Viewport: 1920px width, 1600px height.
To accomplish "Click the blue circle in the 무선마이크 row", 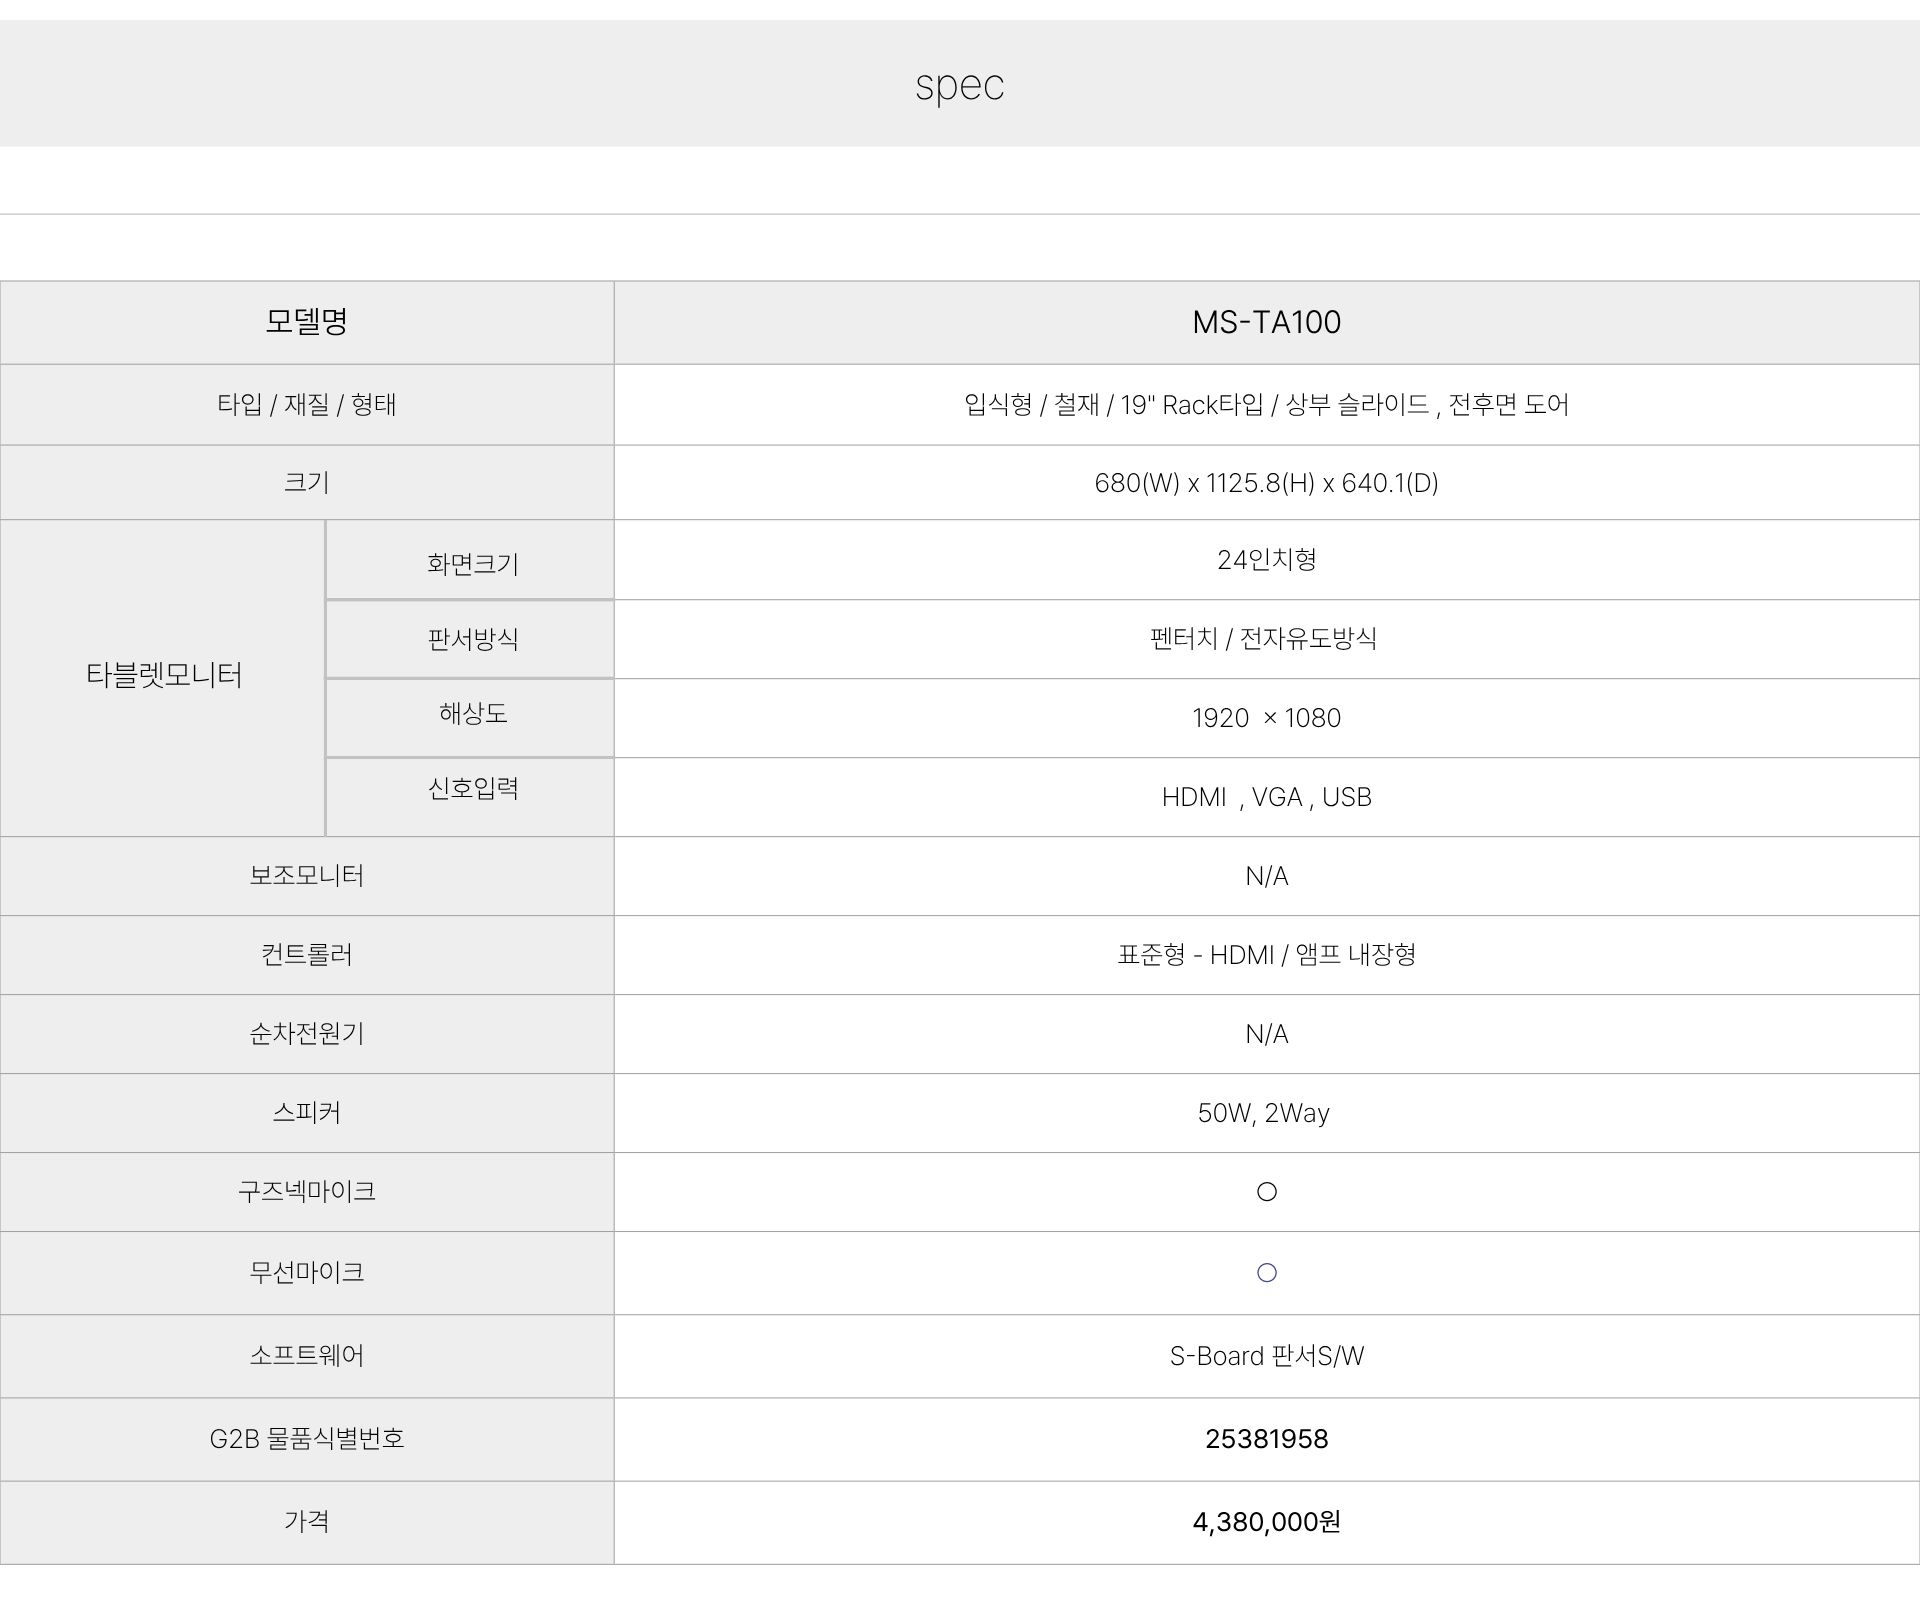I will tap(1266, 1273).
